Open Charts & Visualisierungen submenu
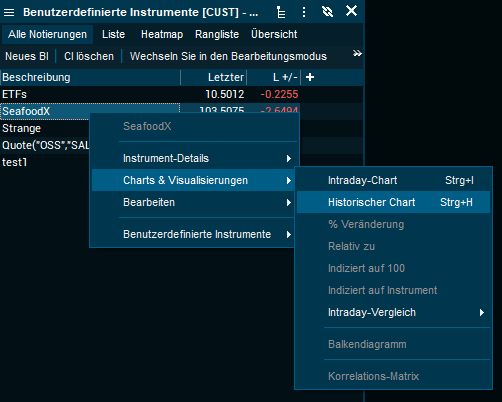502x402 pixels. 193,180
